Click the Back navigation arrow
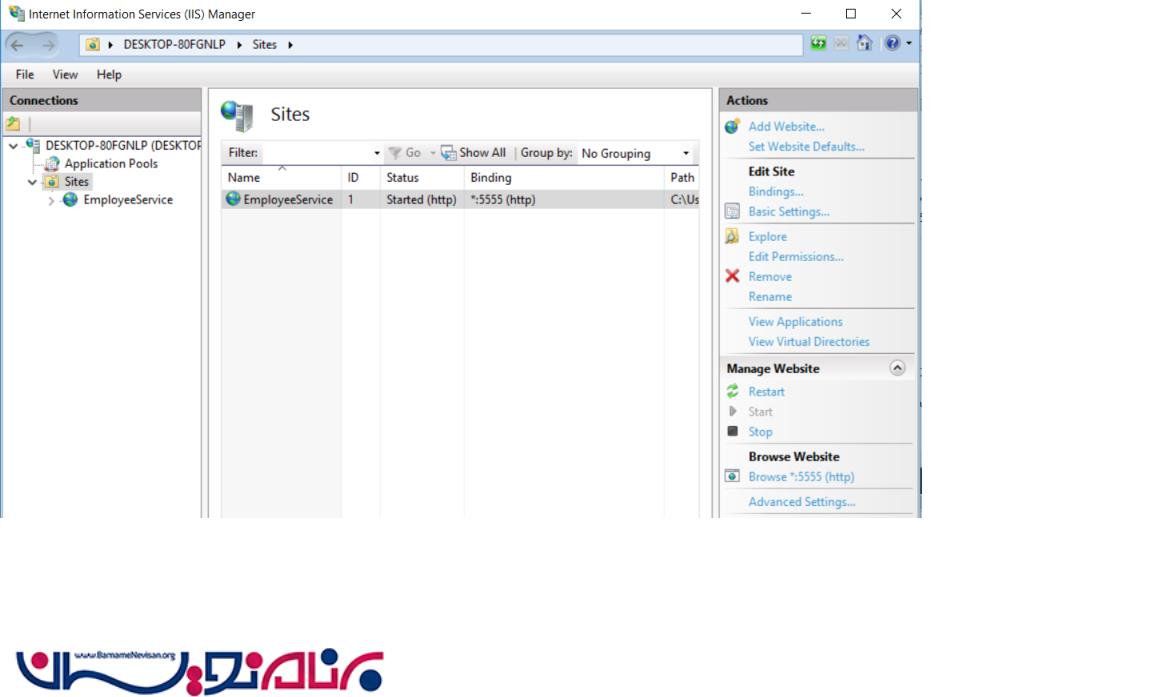 click(x=18, y=45)
